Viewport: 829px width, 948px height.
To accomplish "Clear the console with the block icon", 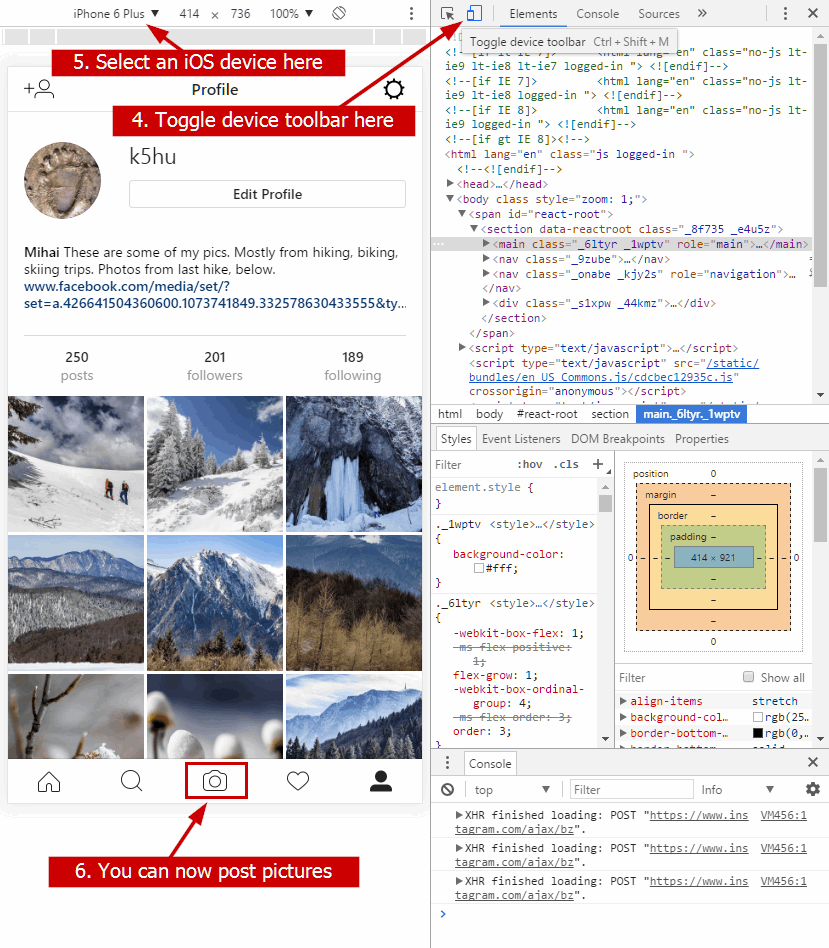I will [447, 790].
